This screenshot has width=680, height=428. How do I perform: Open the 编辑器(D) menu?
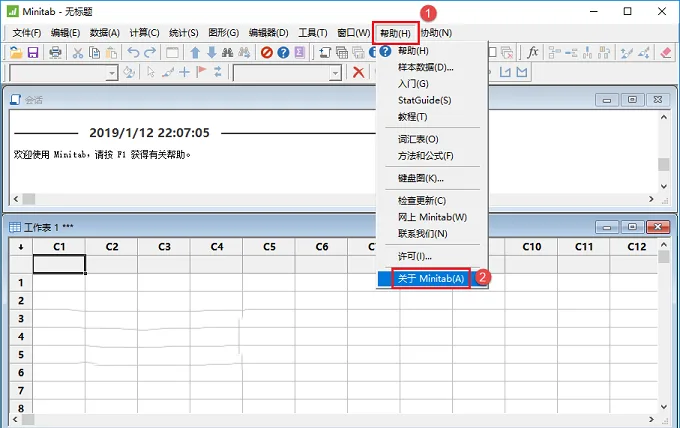point(268,33)
